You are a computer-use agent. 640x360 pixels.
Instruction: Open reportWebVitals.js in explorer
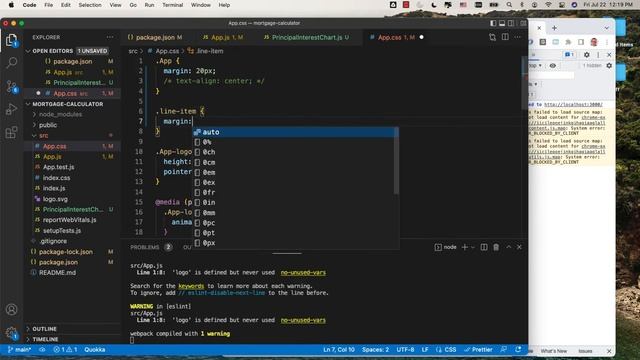[x=69, y=220]
